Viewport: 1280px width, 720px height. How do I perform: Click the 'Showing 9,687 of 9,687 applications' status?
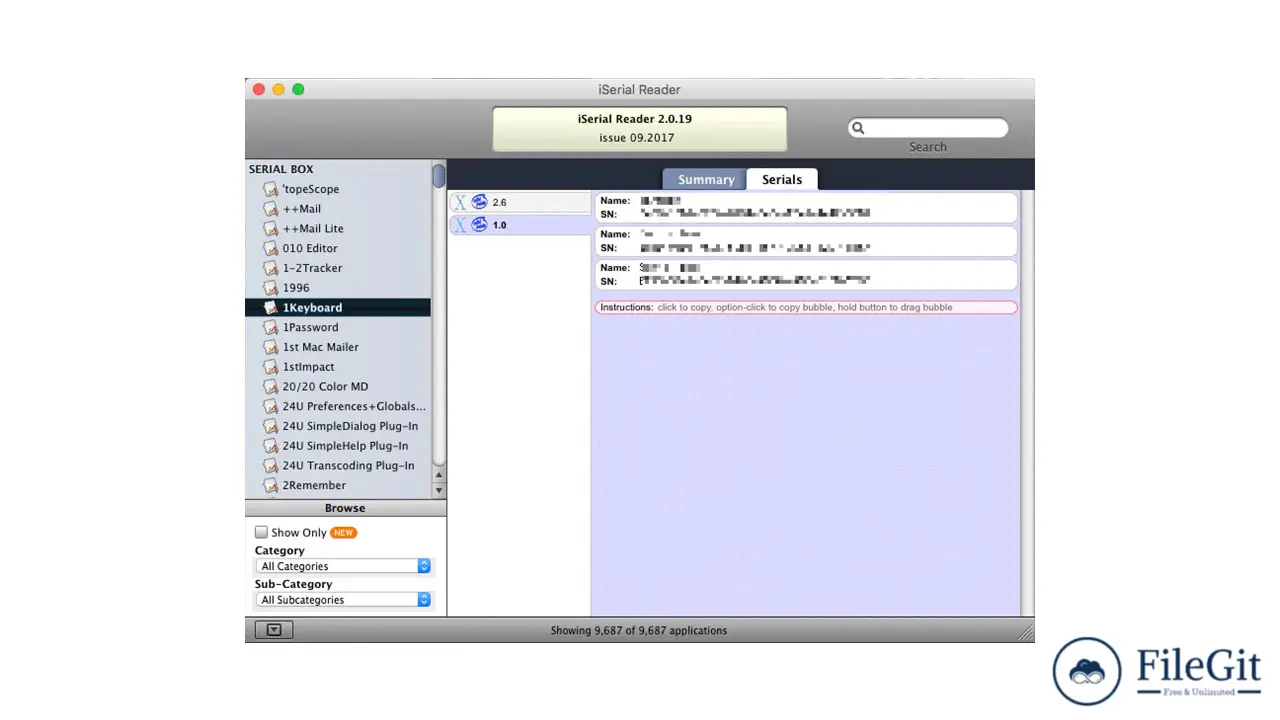[639, 630]
